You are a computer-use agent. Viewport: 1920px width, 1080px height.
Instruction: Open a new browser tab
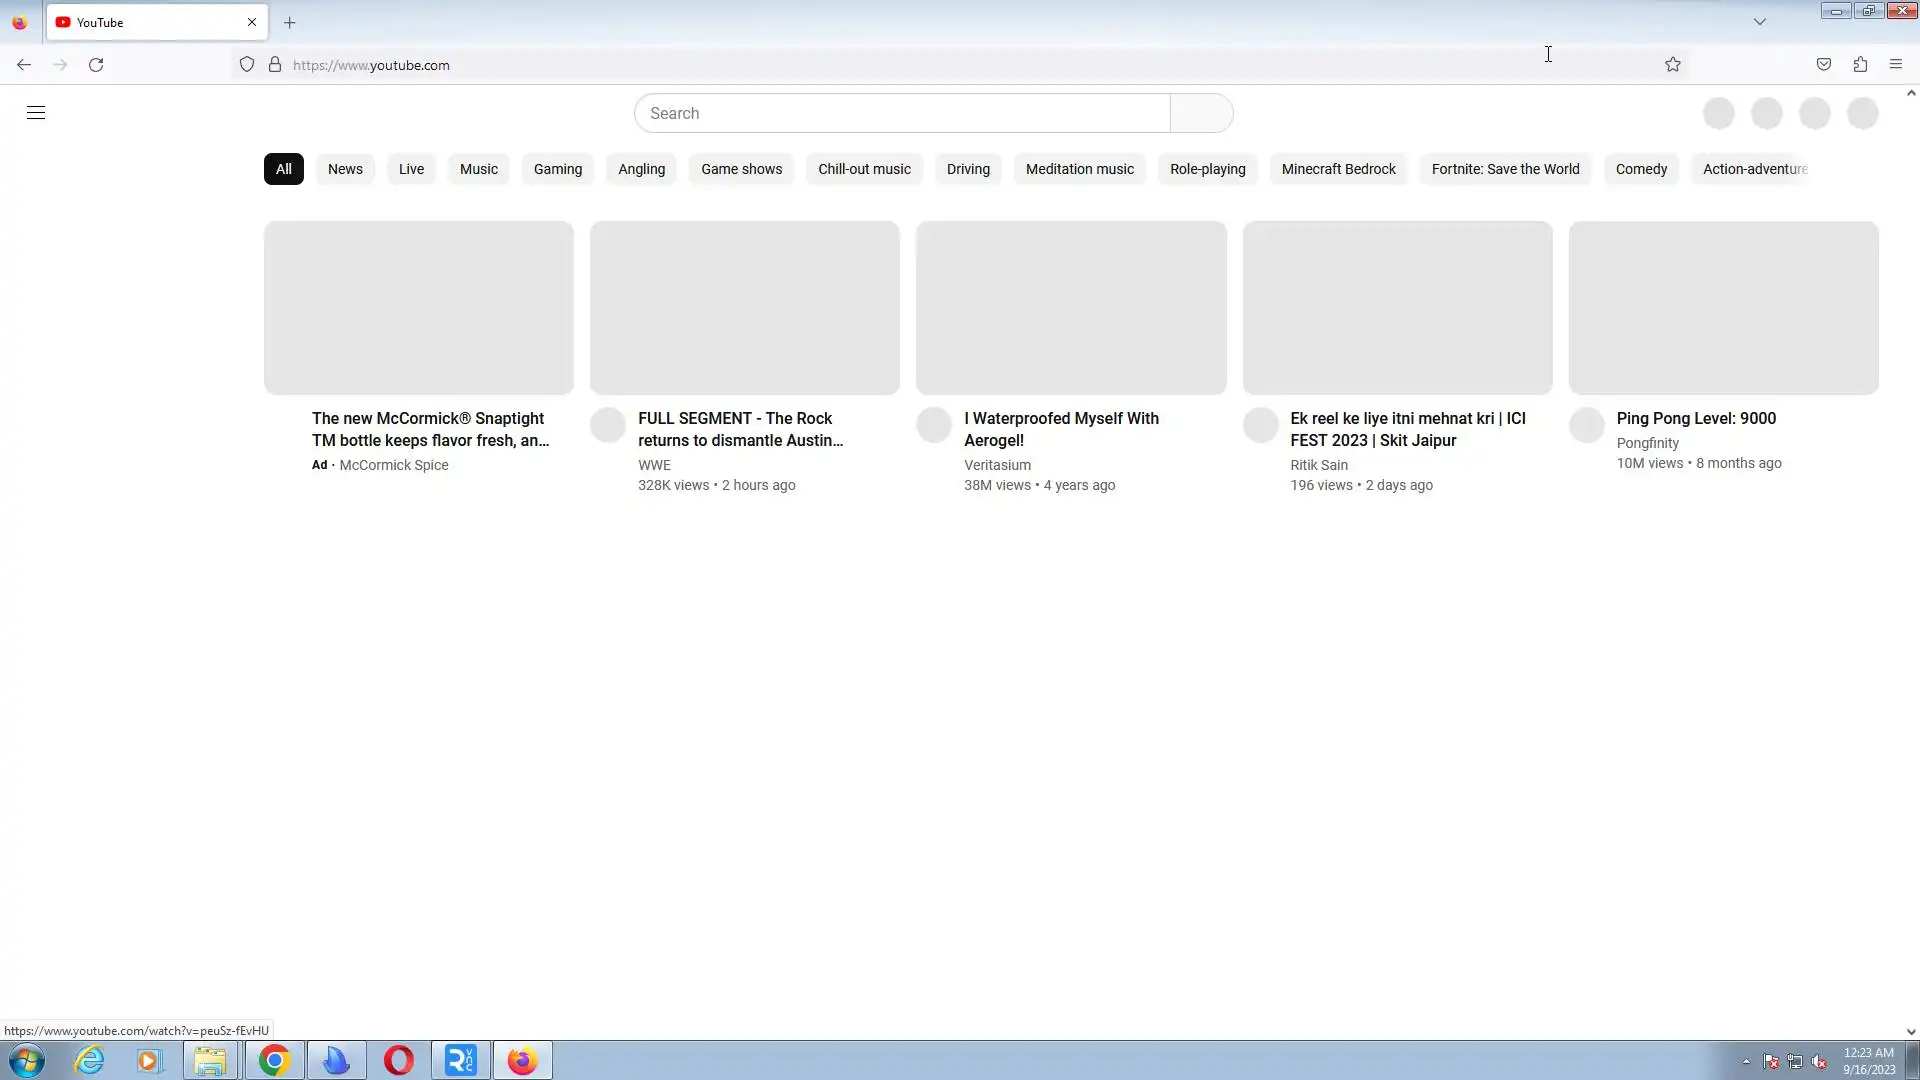[290, 22]
